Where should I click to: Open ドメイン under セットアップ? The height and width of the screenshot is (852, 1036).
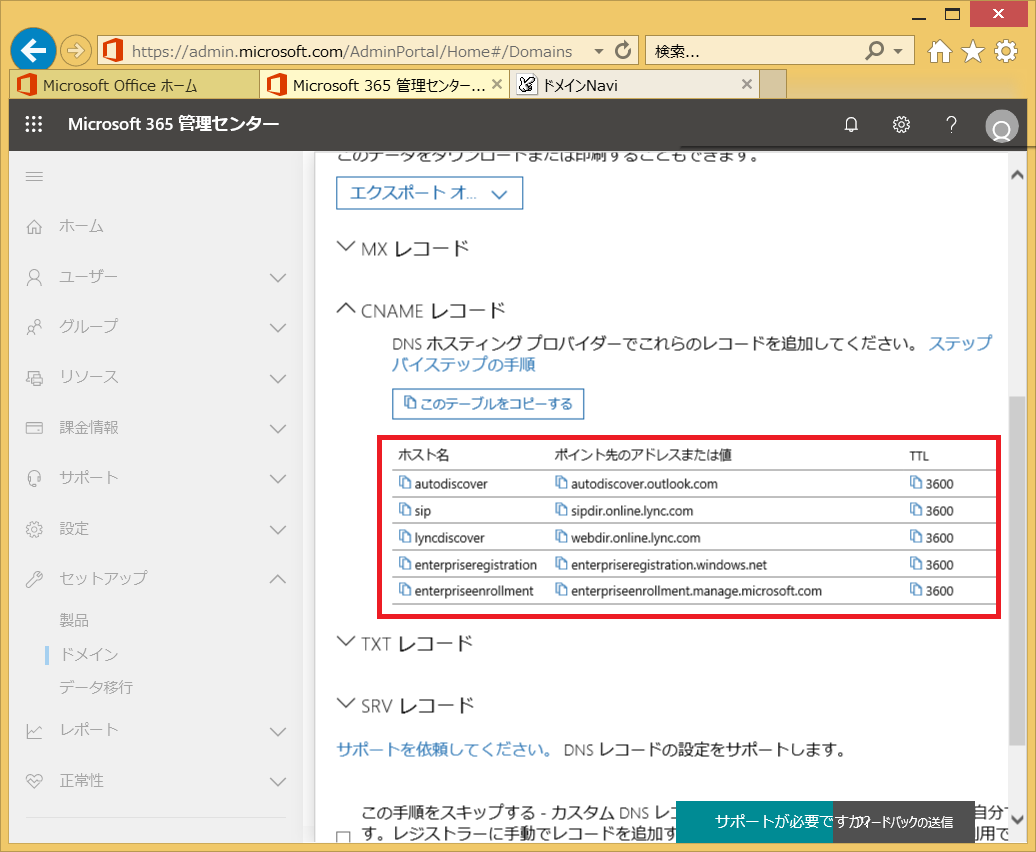(89, 655)
